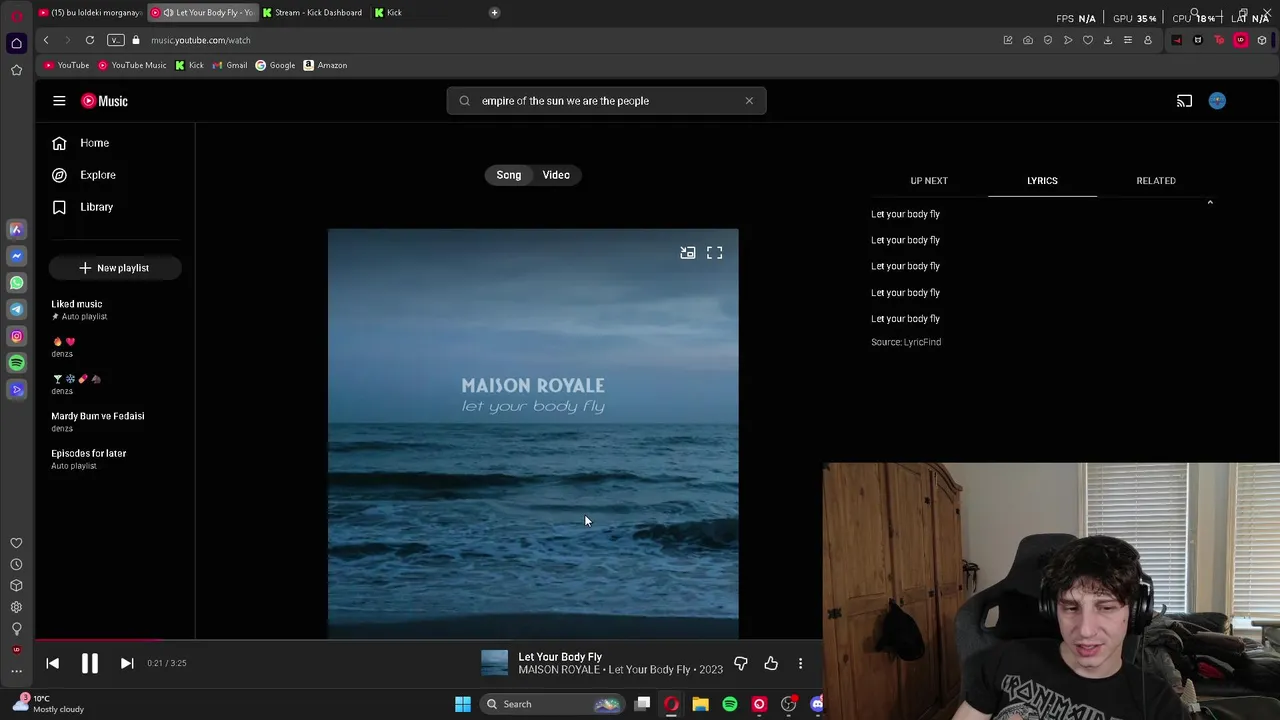Viewport: 1280px width, 720px height.
Task: Click the Windows taskbar Search box
Action: click(x=552, y=704)
